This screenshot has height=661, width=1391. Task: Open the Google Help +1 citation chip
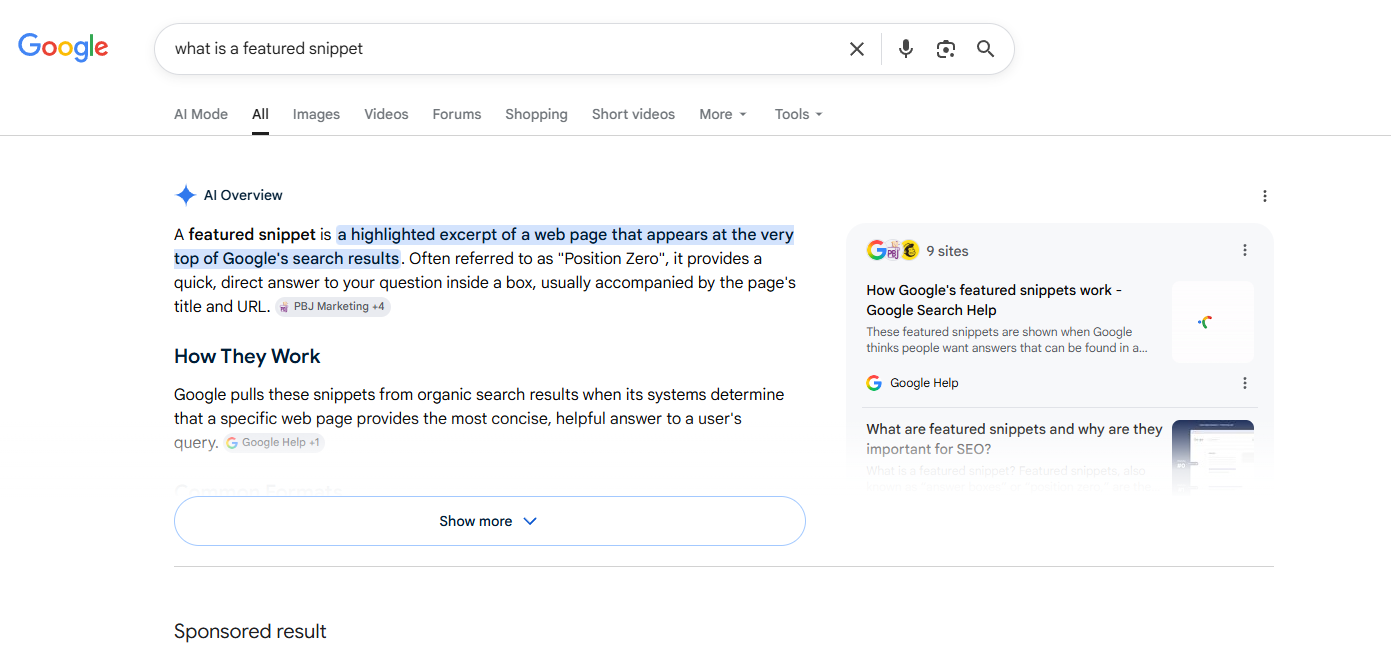click(x=274, y=442)
